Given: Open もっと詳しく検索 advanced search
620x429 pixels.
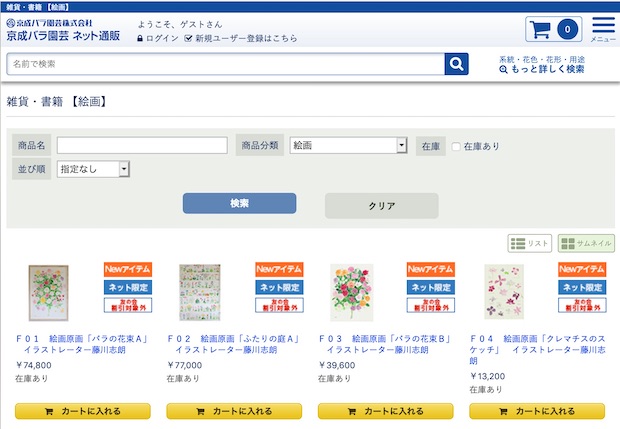Looking at the screenshot, I should click(542, 69).
